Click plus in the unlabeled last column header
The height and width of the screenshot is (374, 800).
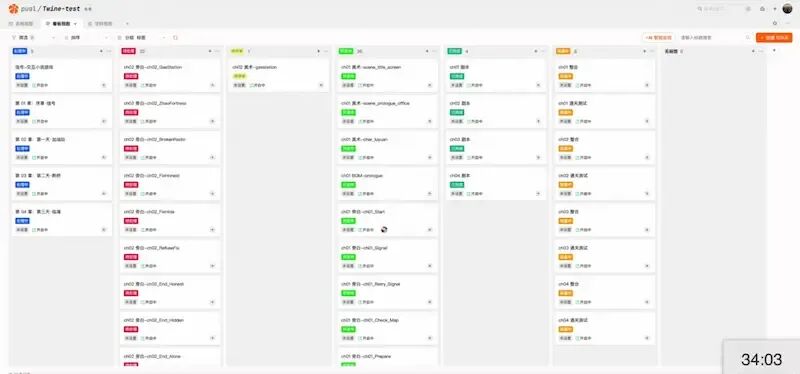(x=753, y=51)
